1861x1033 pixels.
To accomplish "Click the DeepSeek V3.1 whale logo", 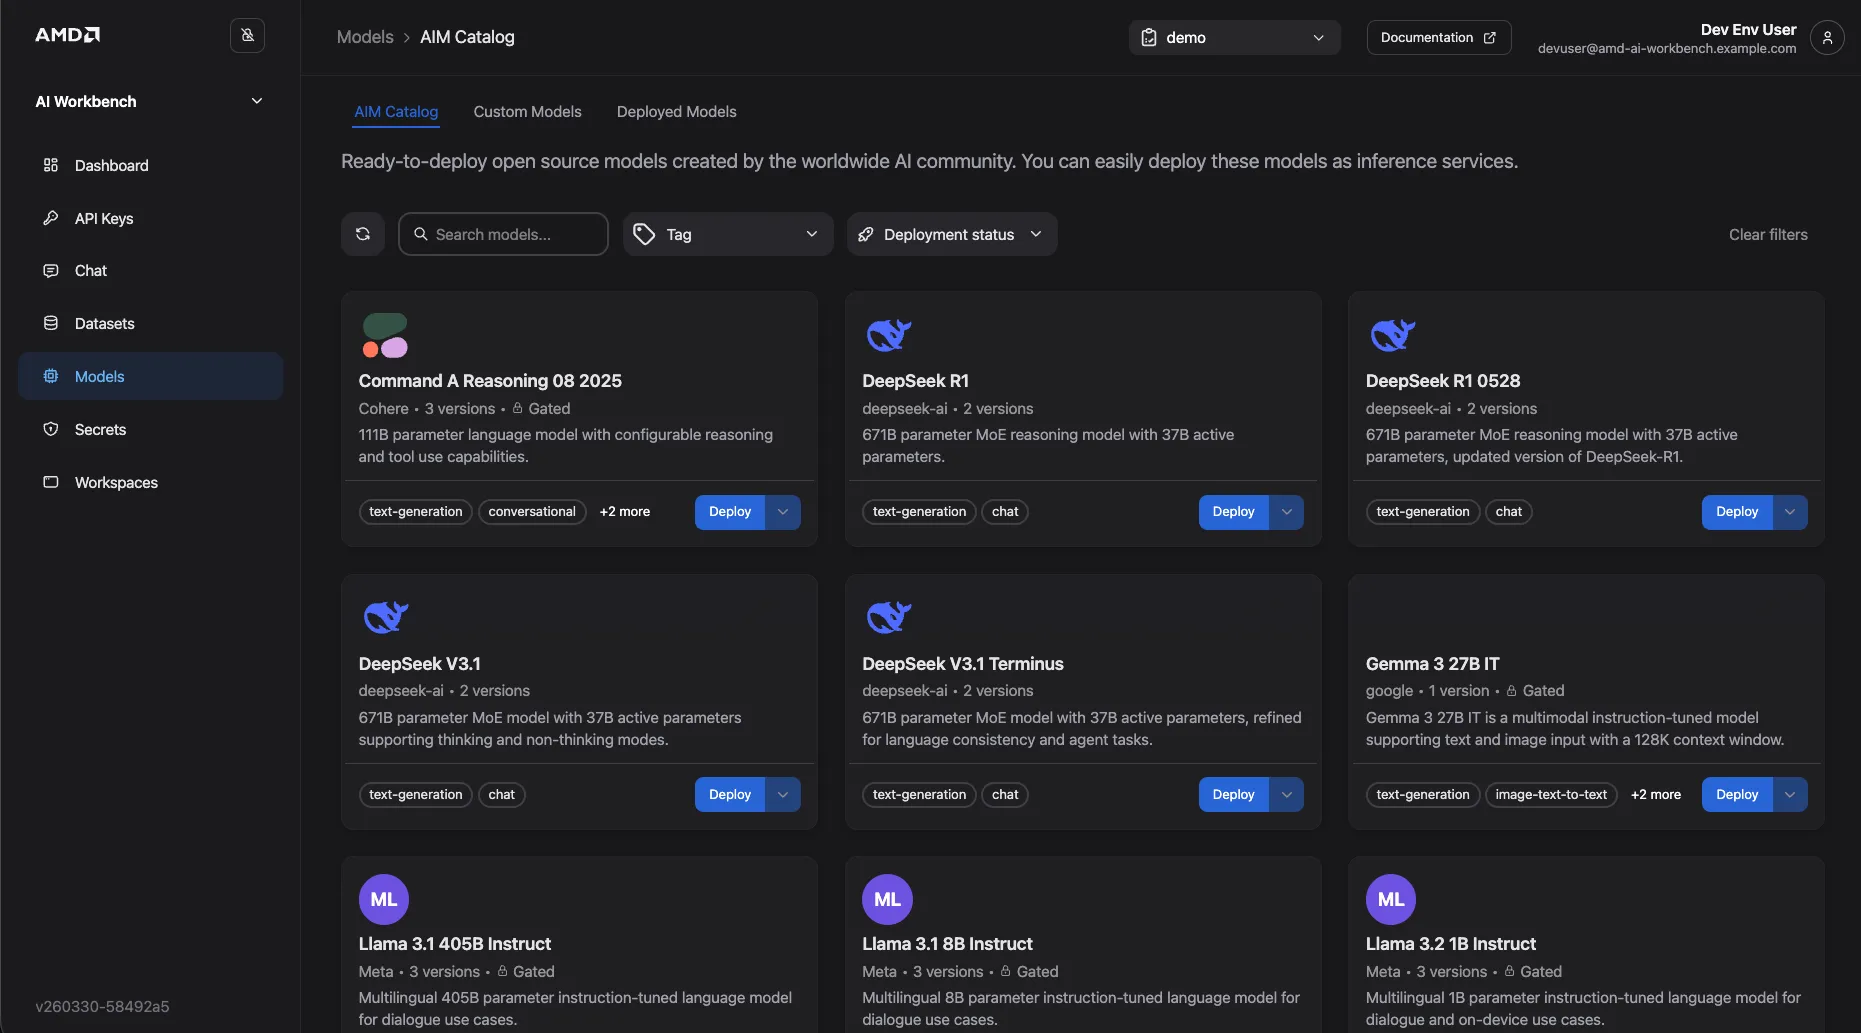I will pos(385,617).
